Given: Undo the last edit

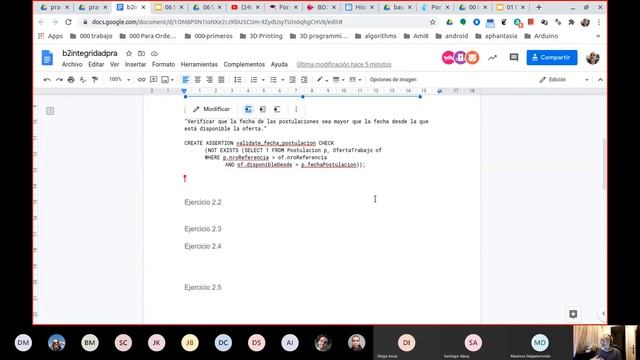Looking at the screenshot, I should (x=47, y=80).
